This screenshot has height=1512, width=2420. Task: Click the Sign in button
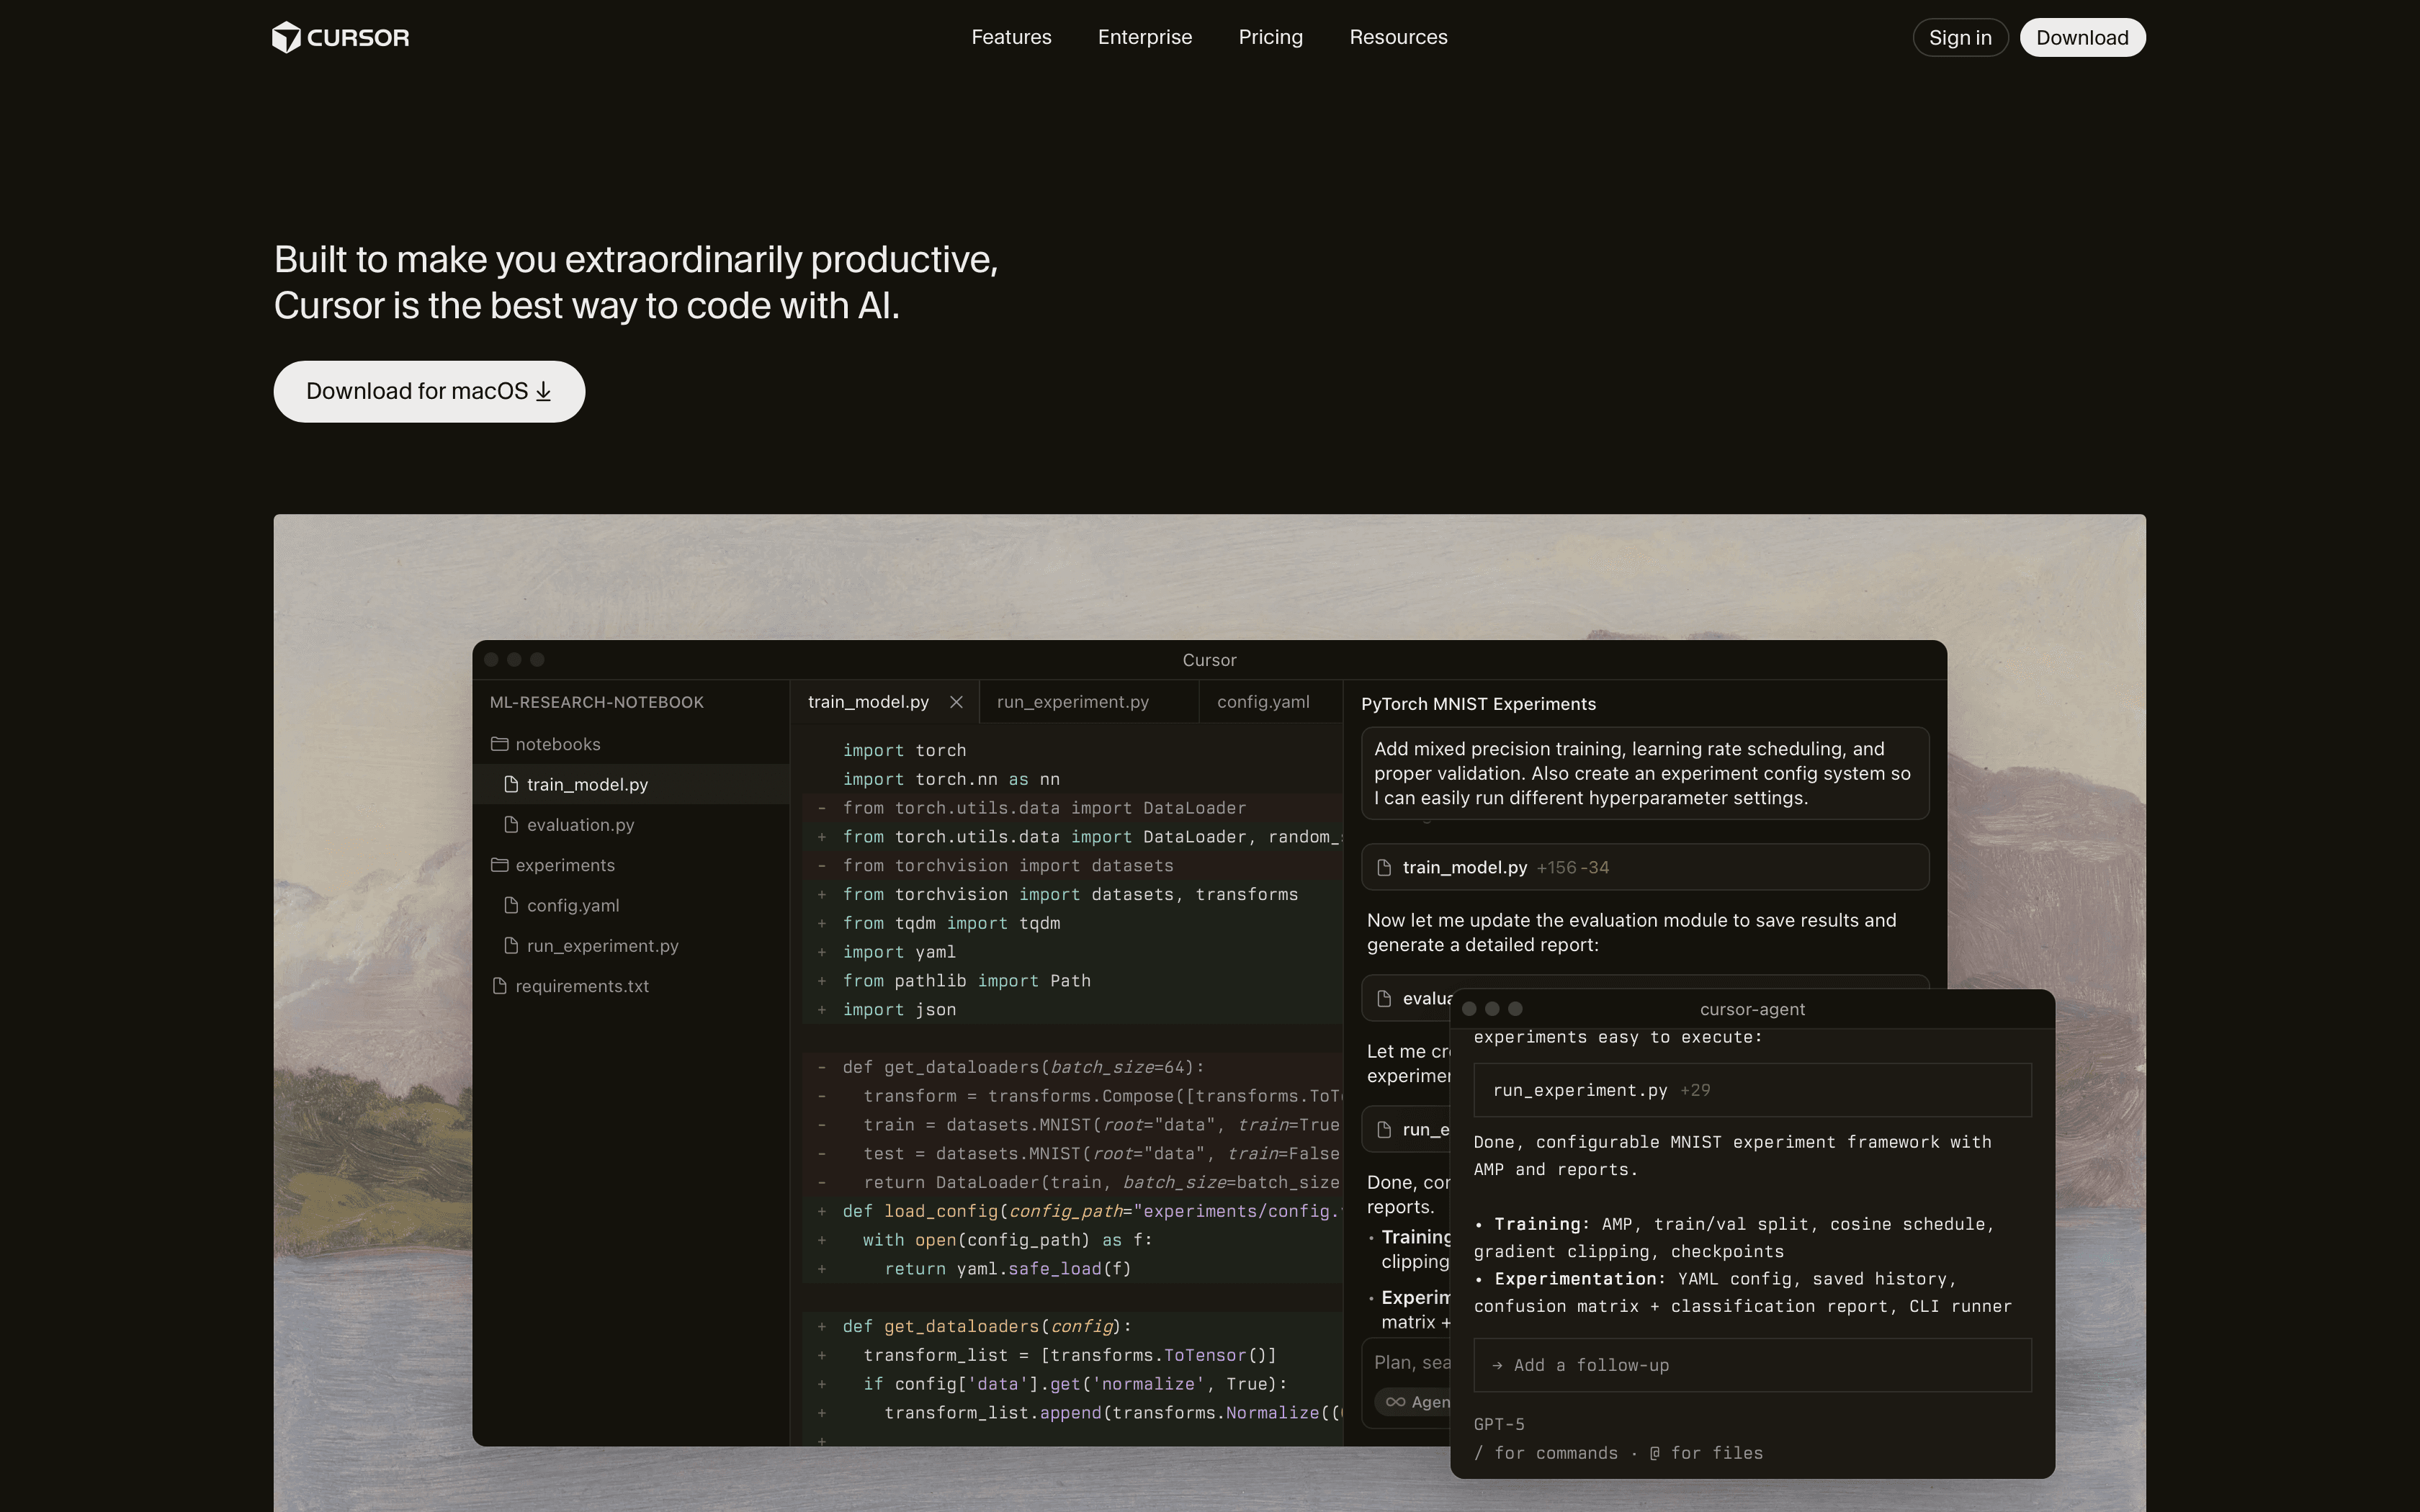[x=1960, y=37]
